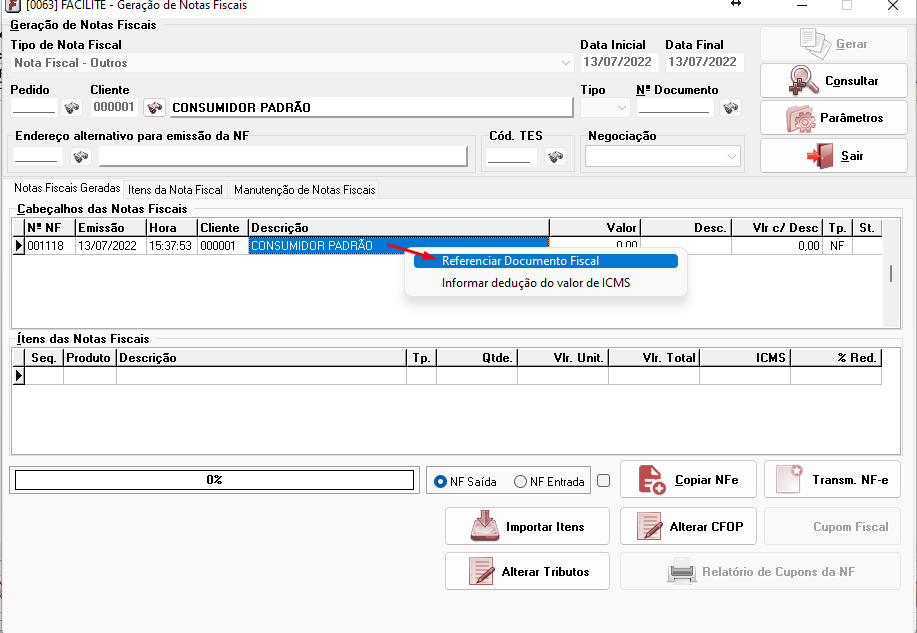This screenshot has height=633, width=917.
Task: Click cell 001118 in Nº NF column
Action: click(x=50, y=246)
